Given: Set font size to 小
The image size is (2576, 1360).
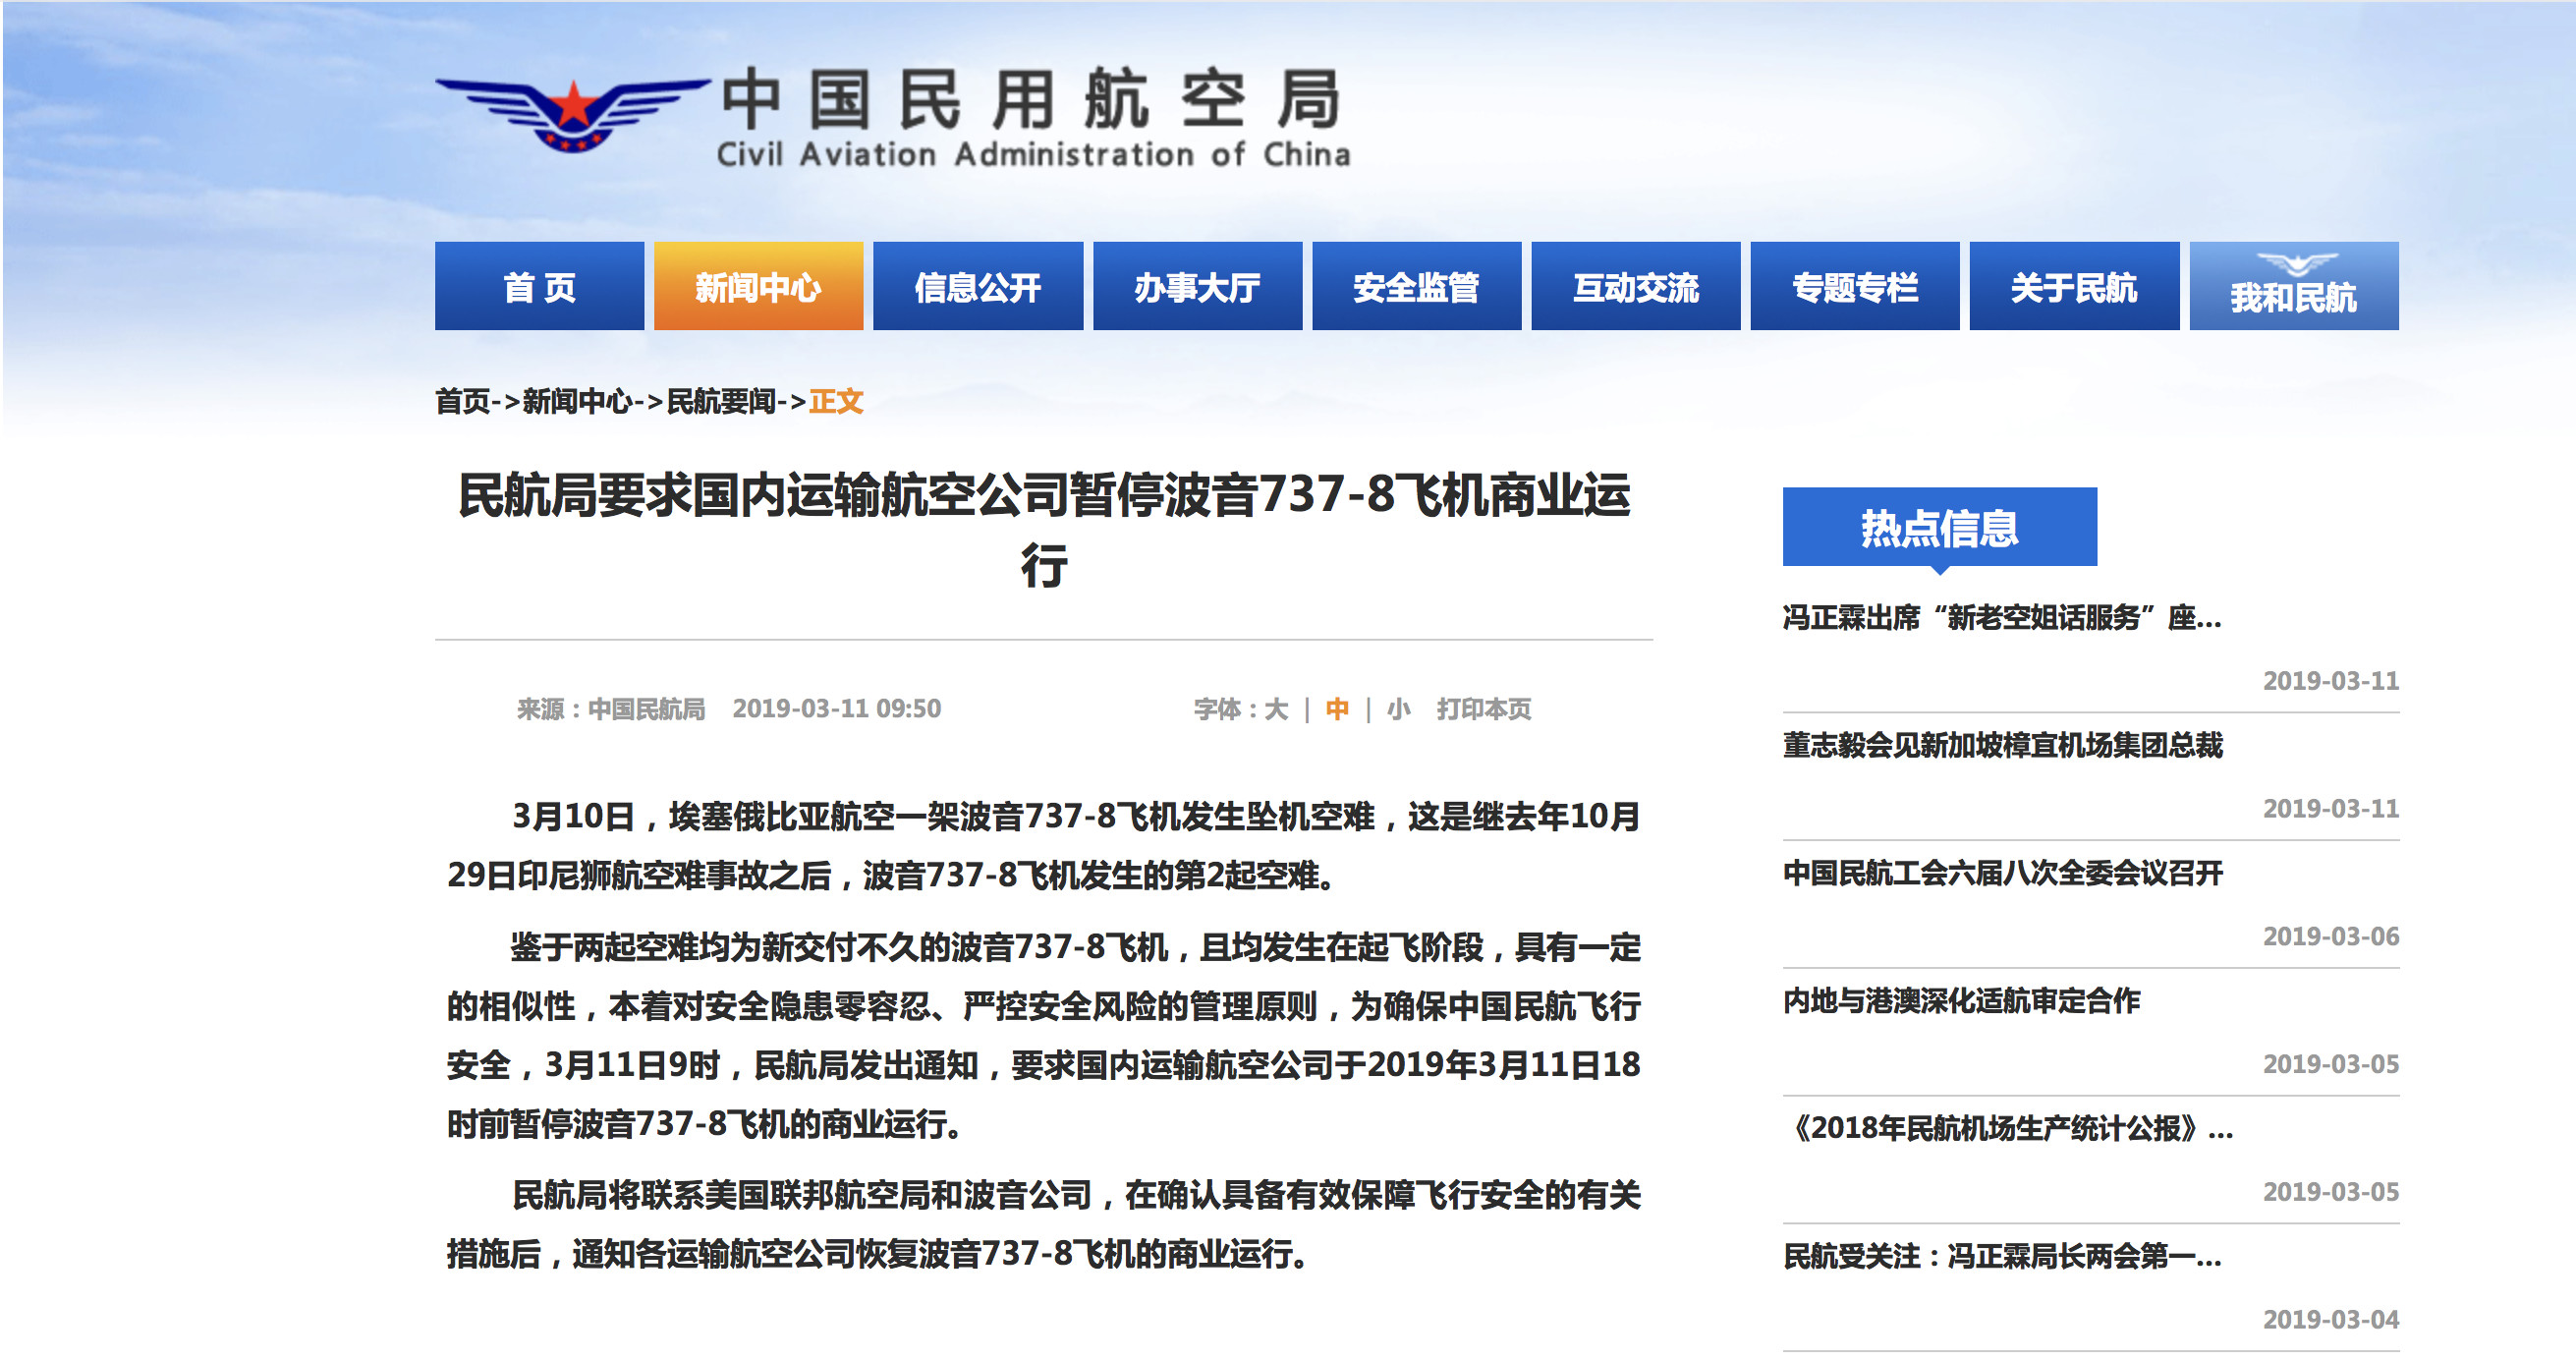Looking at the screenshot, I should [x=1398, y=709].
